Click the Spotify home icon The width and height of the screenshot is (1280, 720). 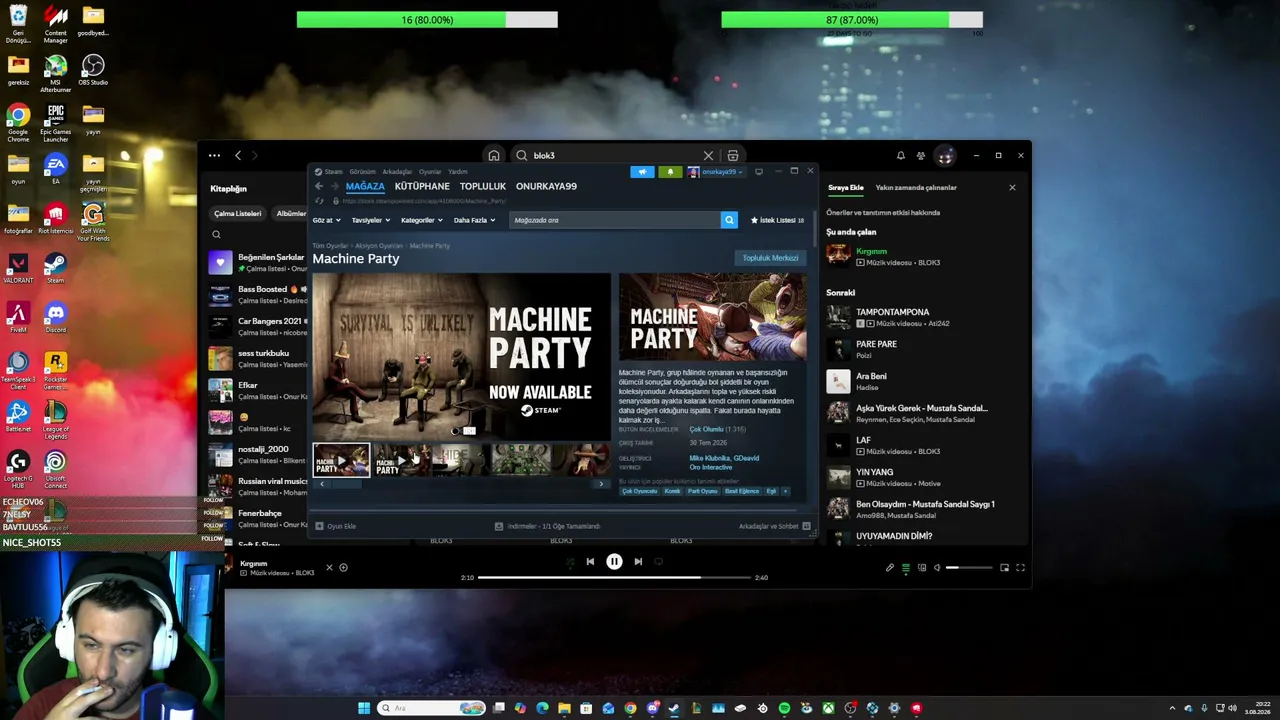494,155
